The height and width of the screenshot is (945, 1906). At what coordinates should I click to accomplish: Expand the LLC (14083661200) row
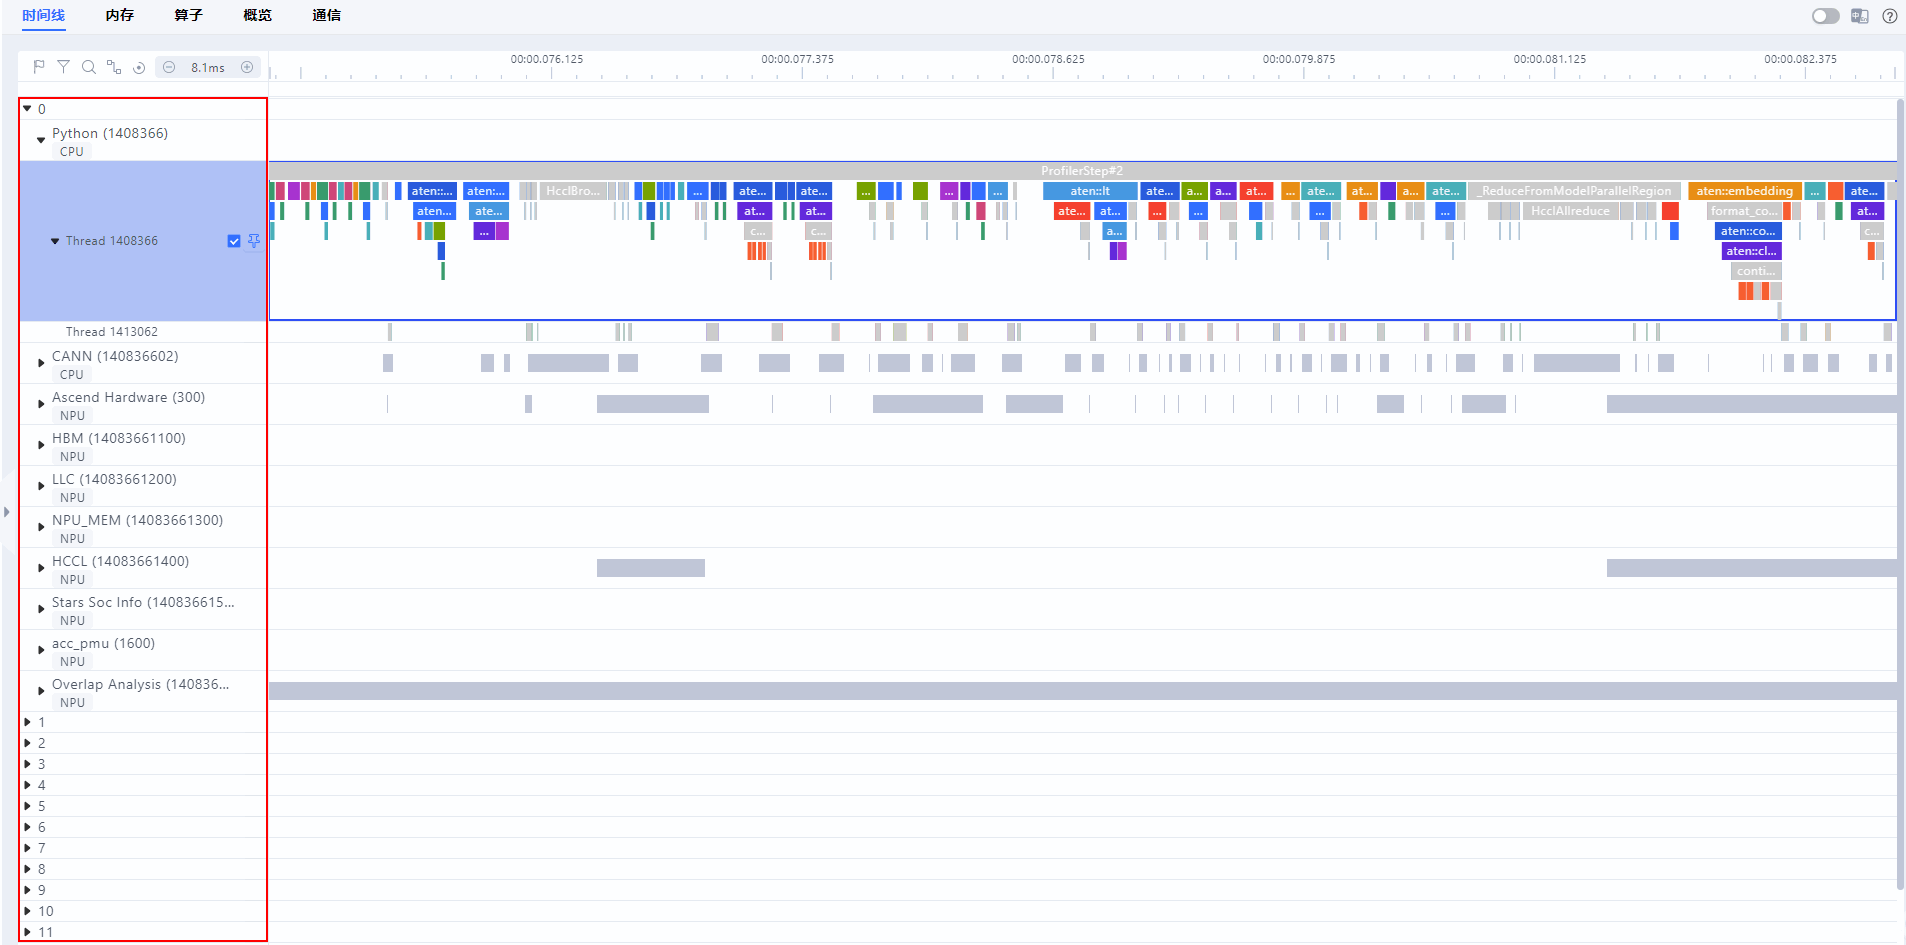click(41, 486)
